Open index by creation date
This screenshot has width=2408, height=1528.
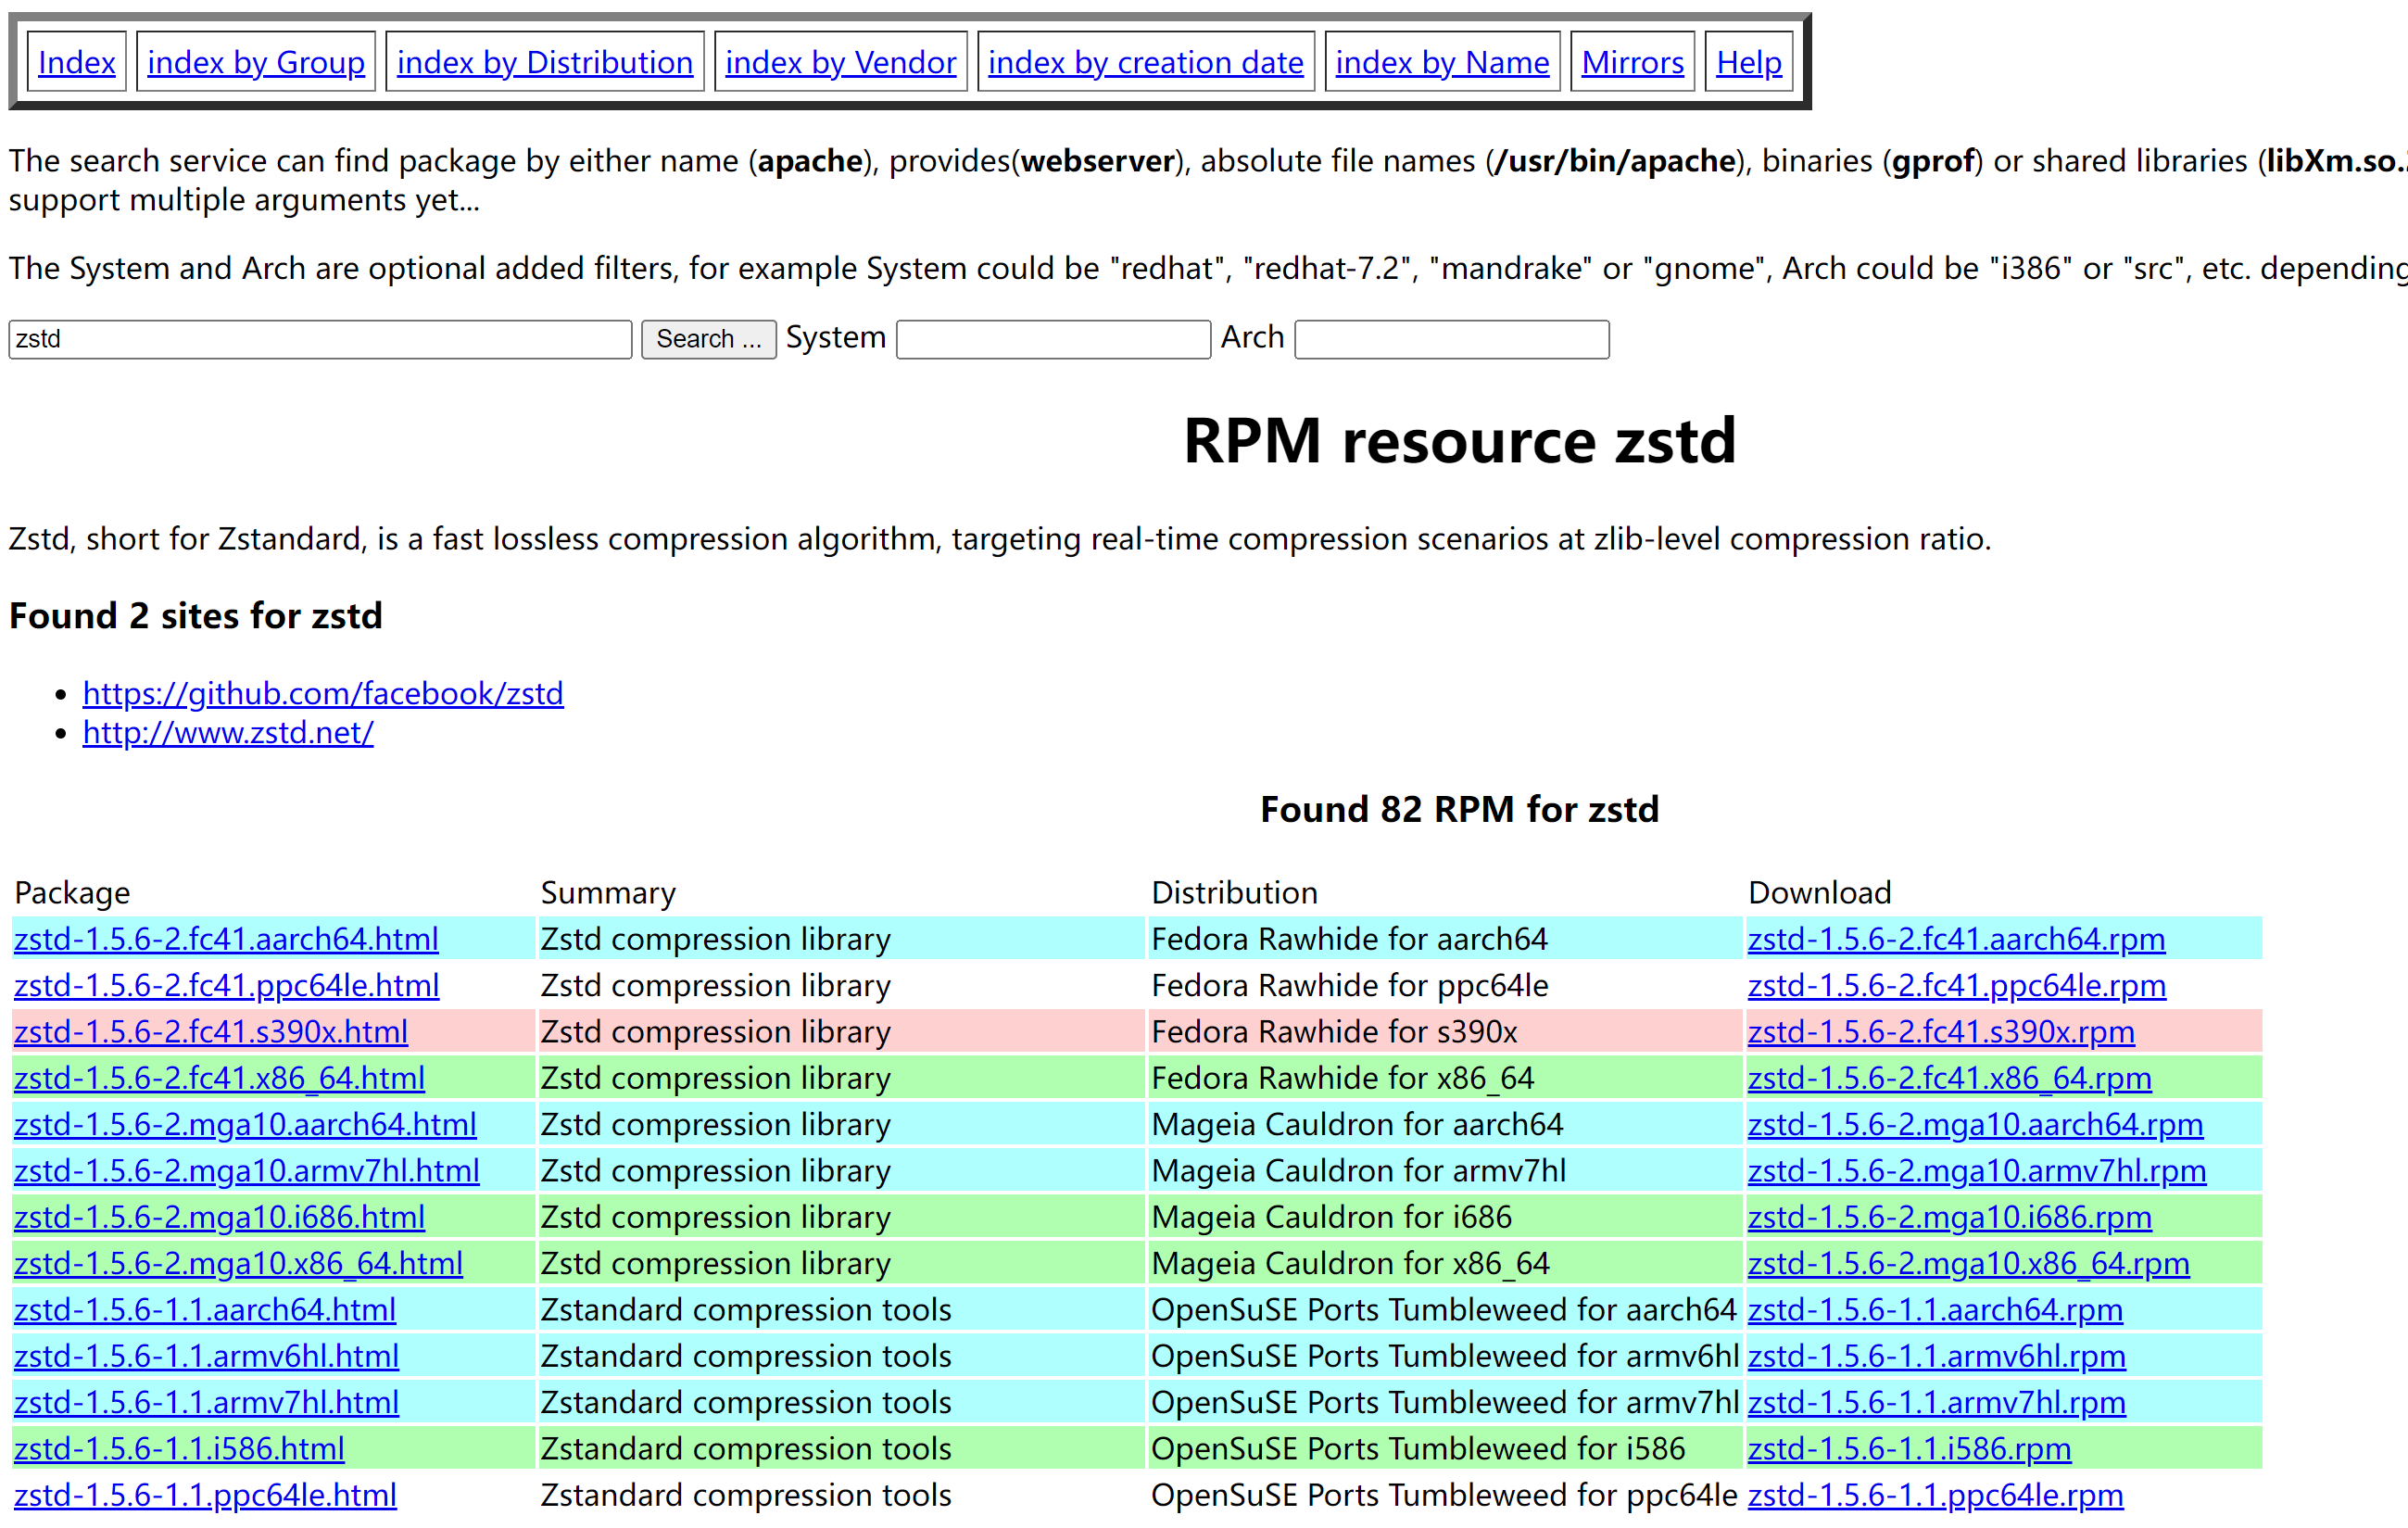[1146, 62]
